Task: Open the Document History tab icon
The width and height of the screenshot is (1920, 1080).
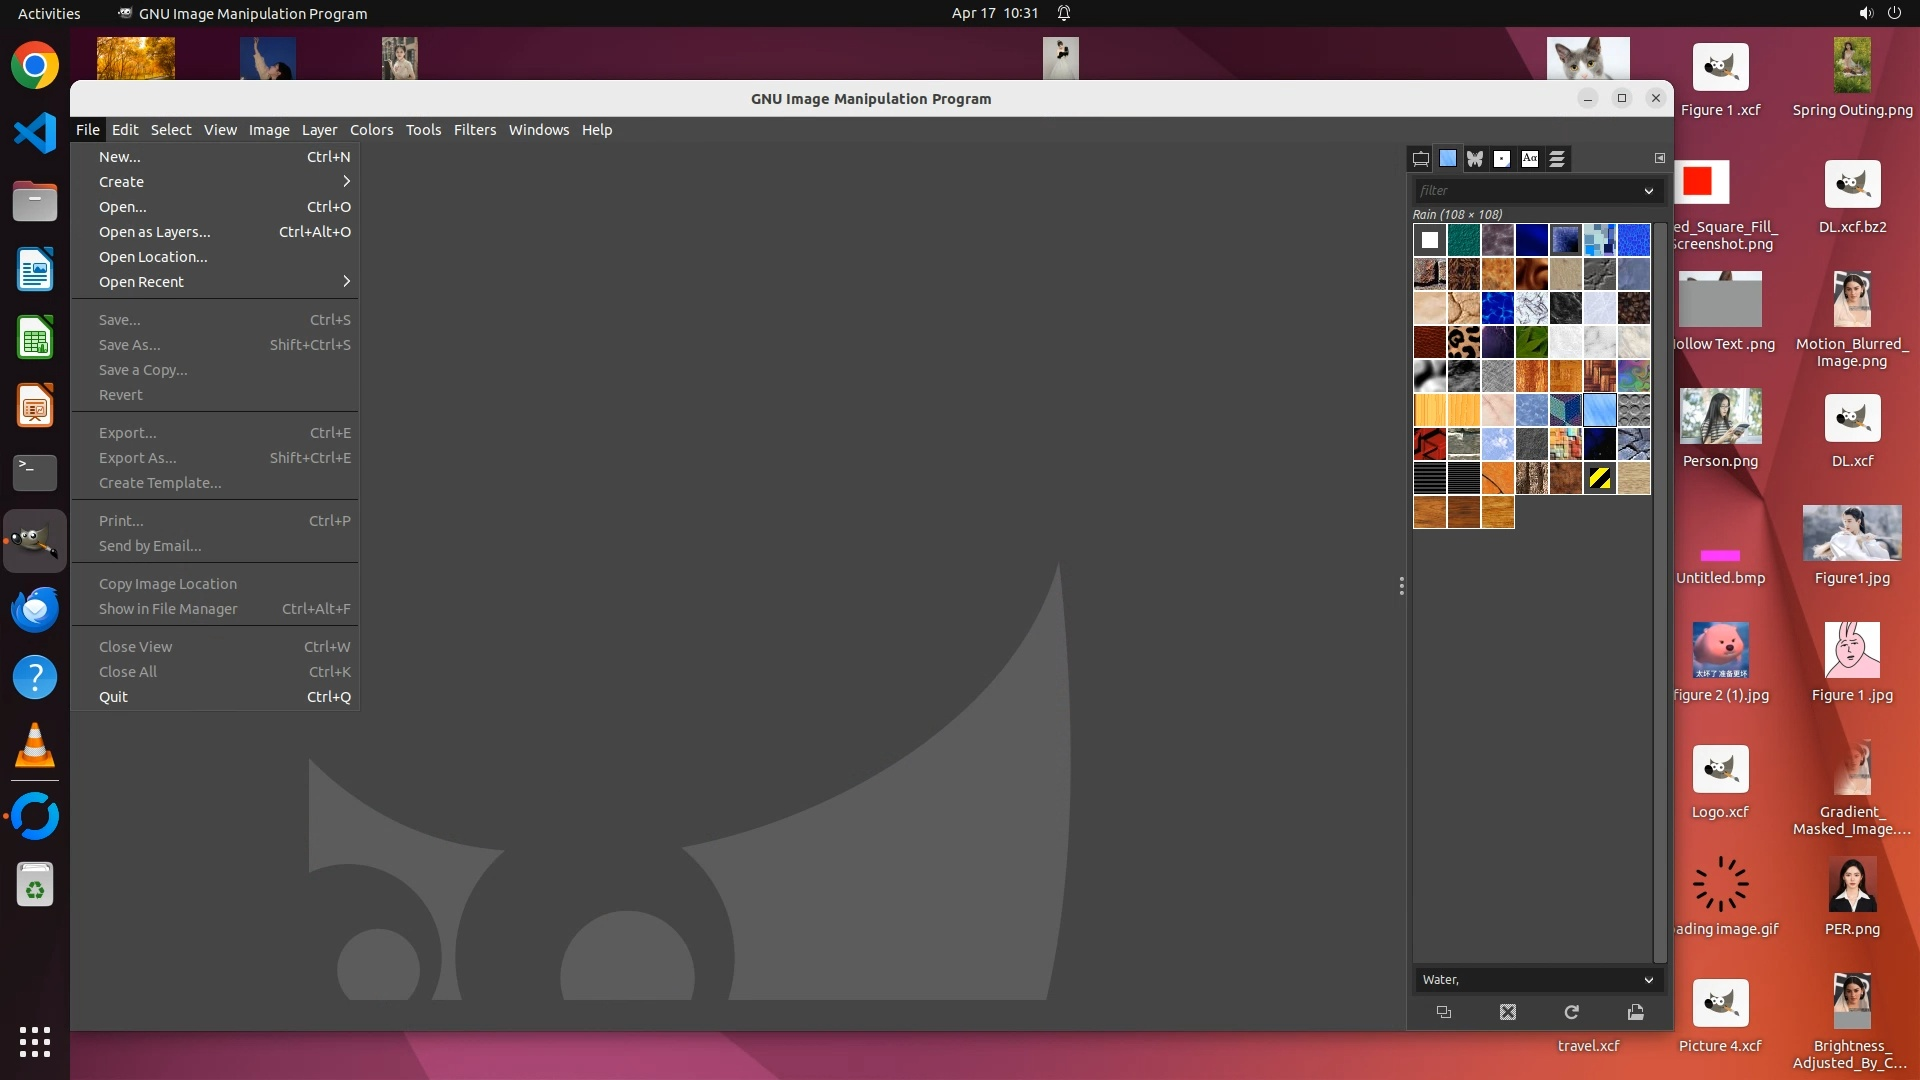Action: [1557, 159]
